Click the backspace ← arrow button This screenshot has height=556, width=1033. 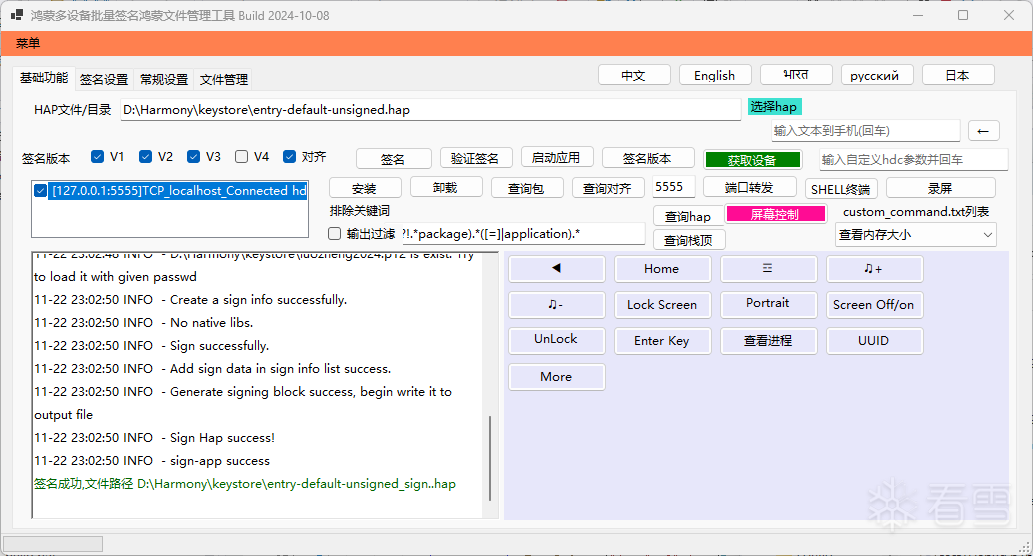click(984, 131)
